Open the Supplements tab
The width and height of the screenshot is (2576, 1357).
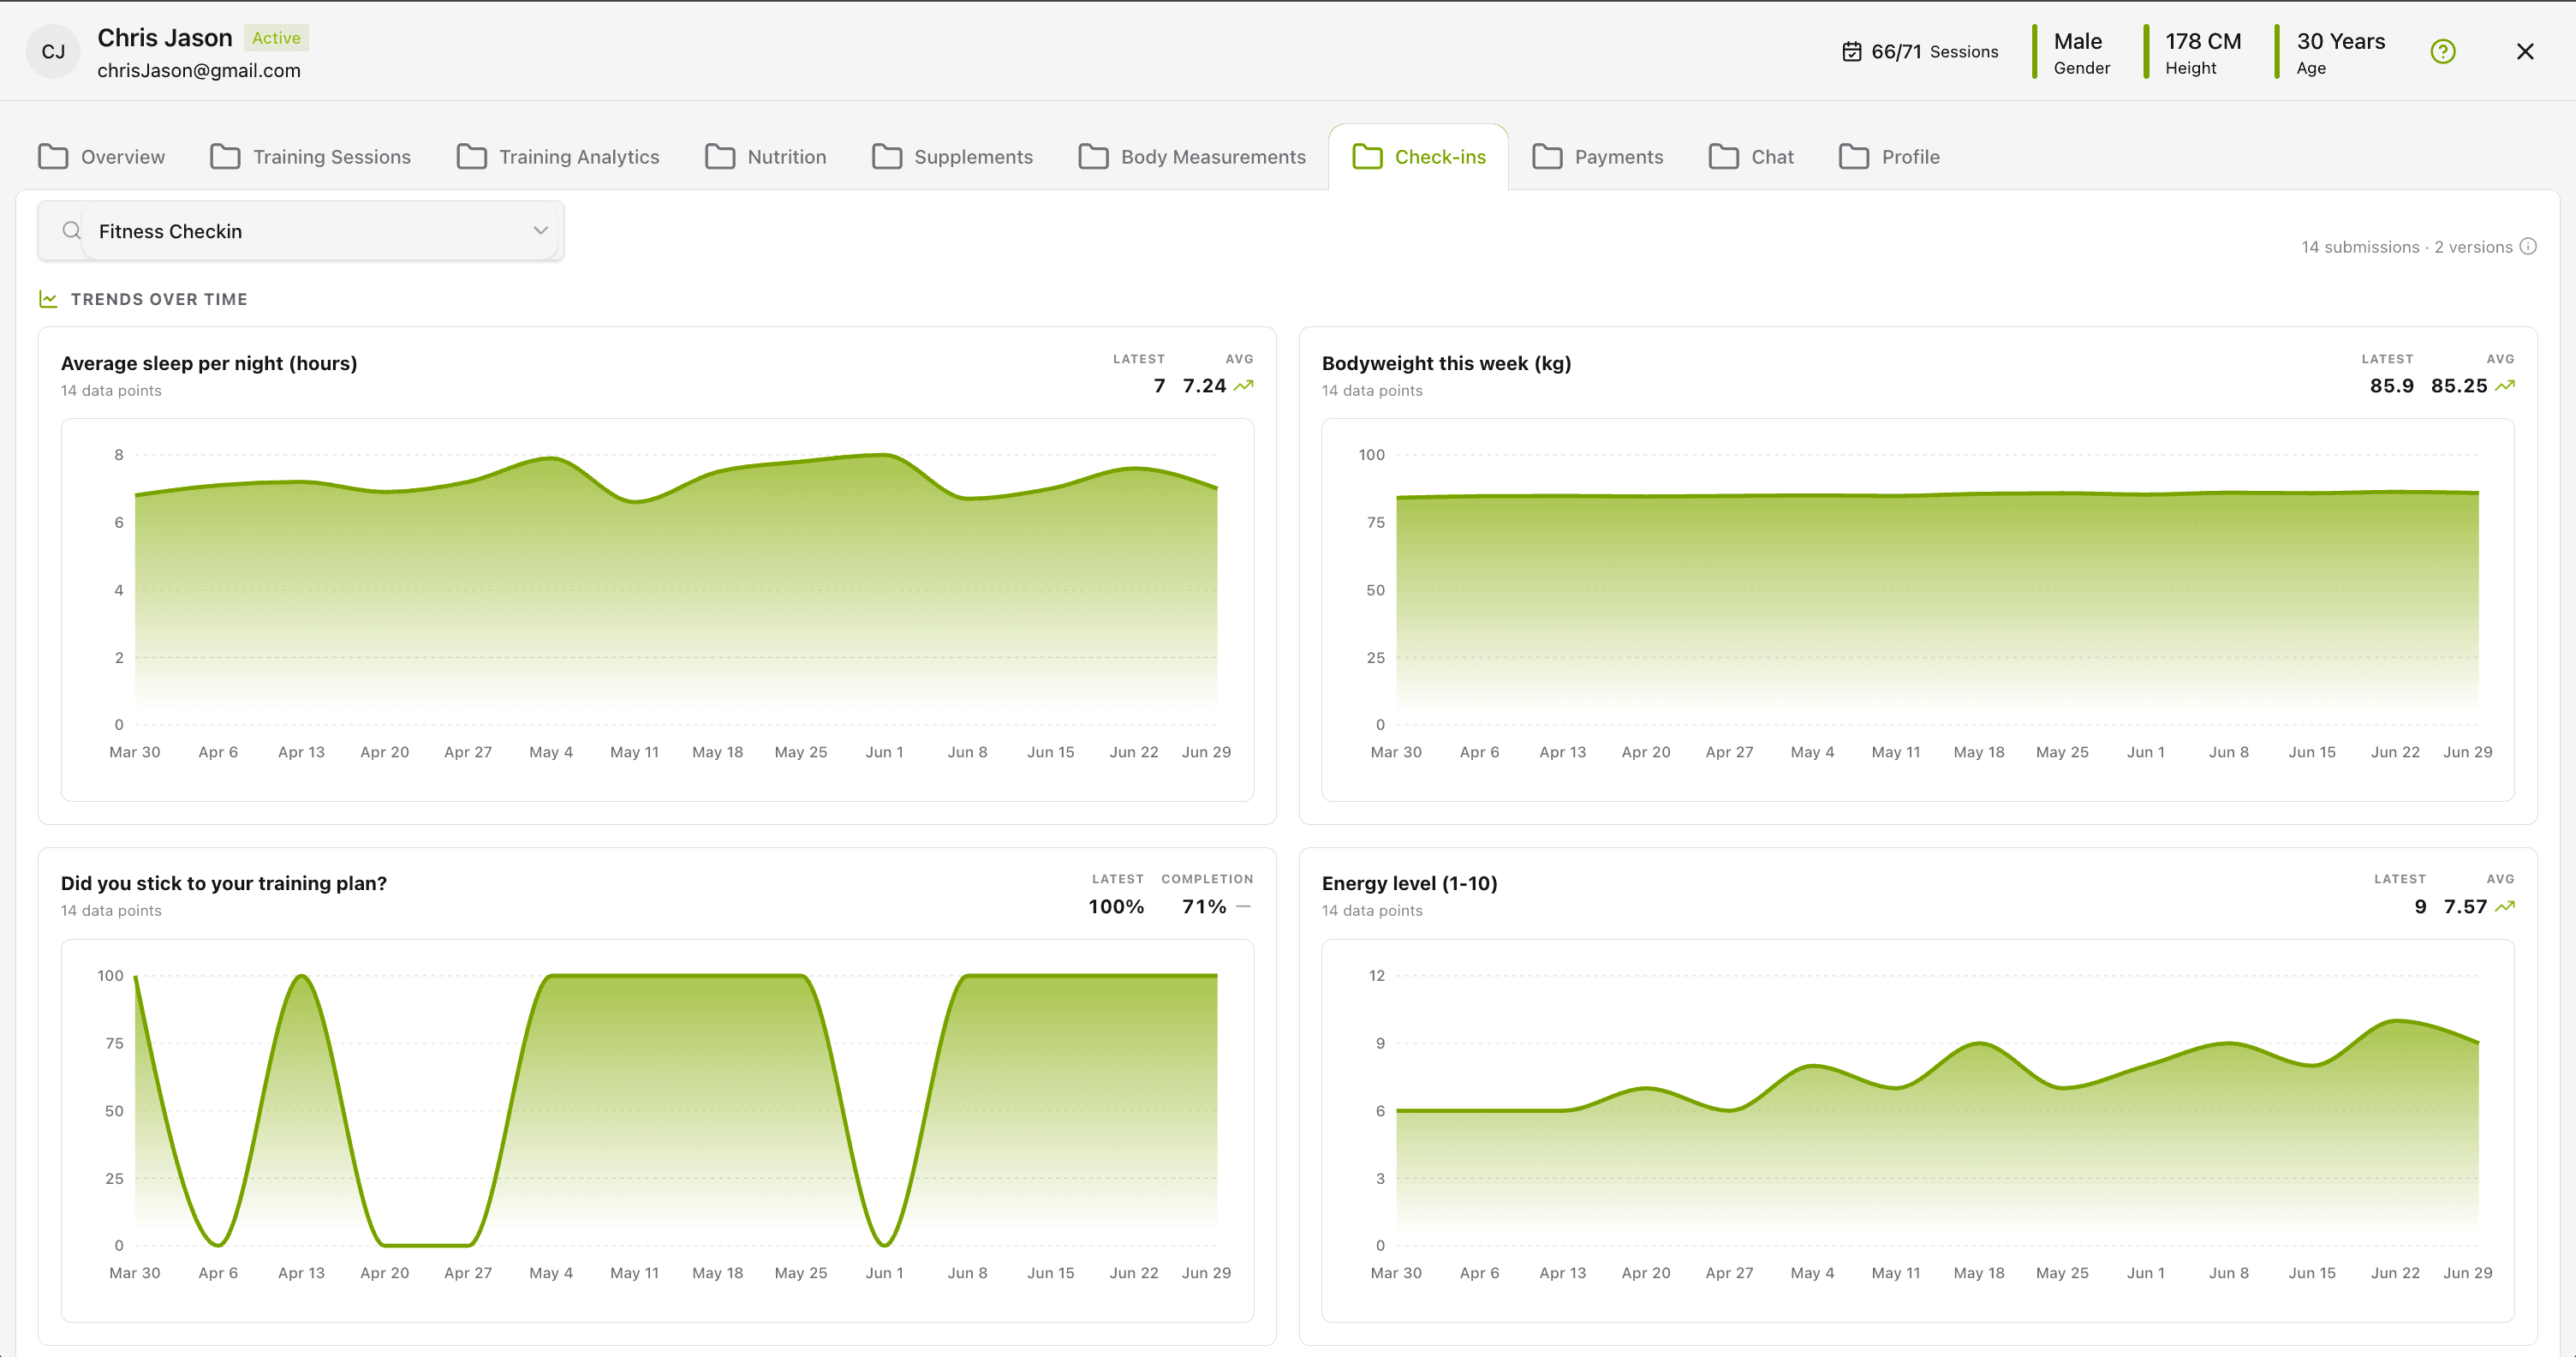953,157
